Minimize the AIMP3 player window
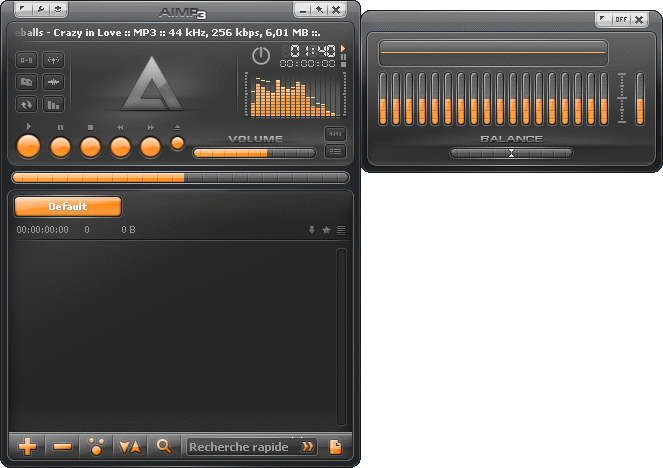This screenshot has width=663, height=468. (303, 9)
